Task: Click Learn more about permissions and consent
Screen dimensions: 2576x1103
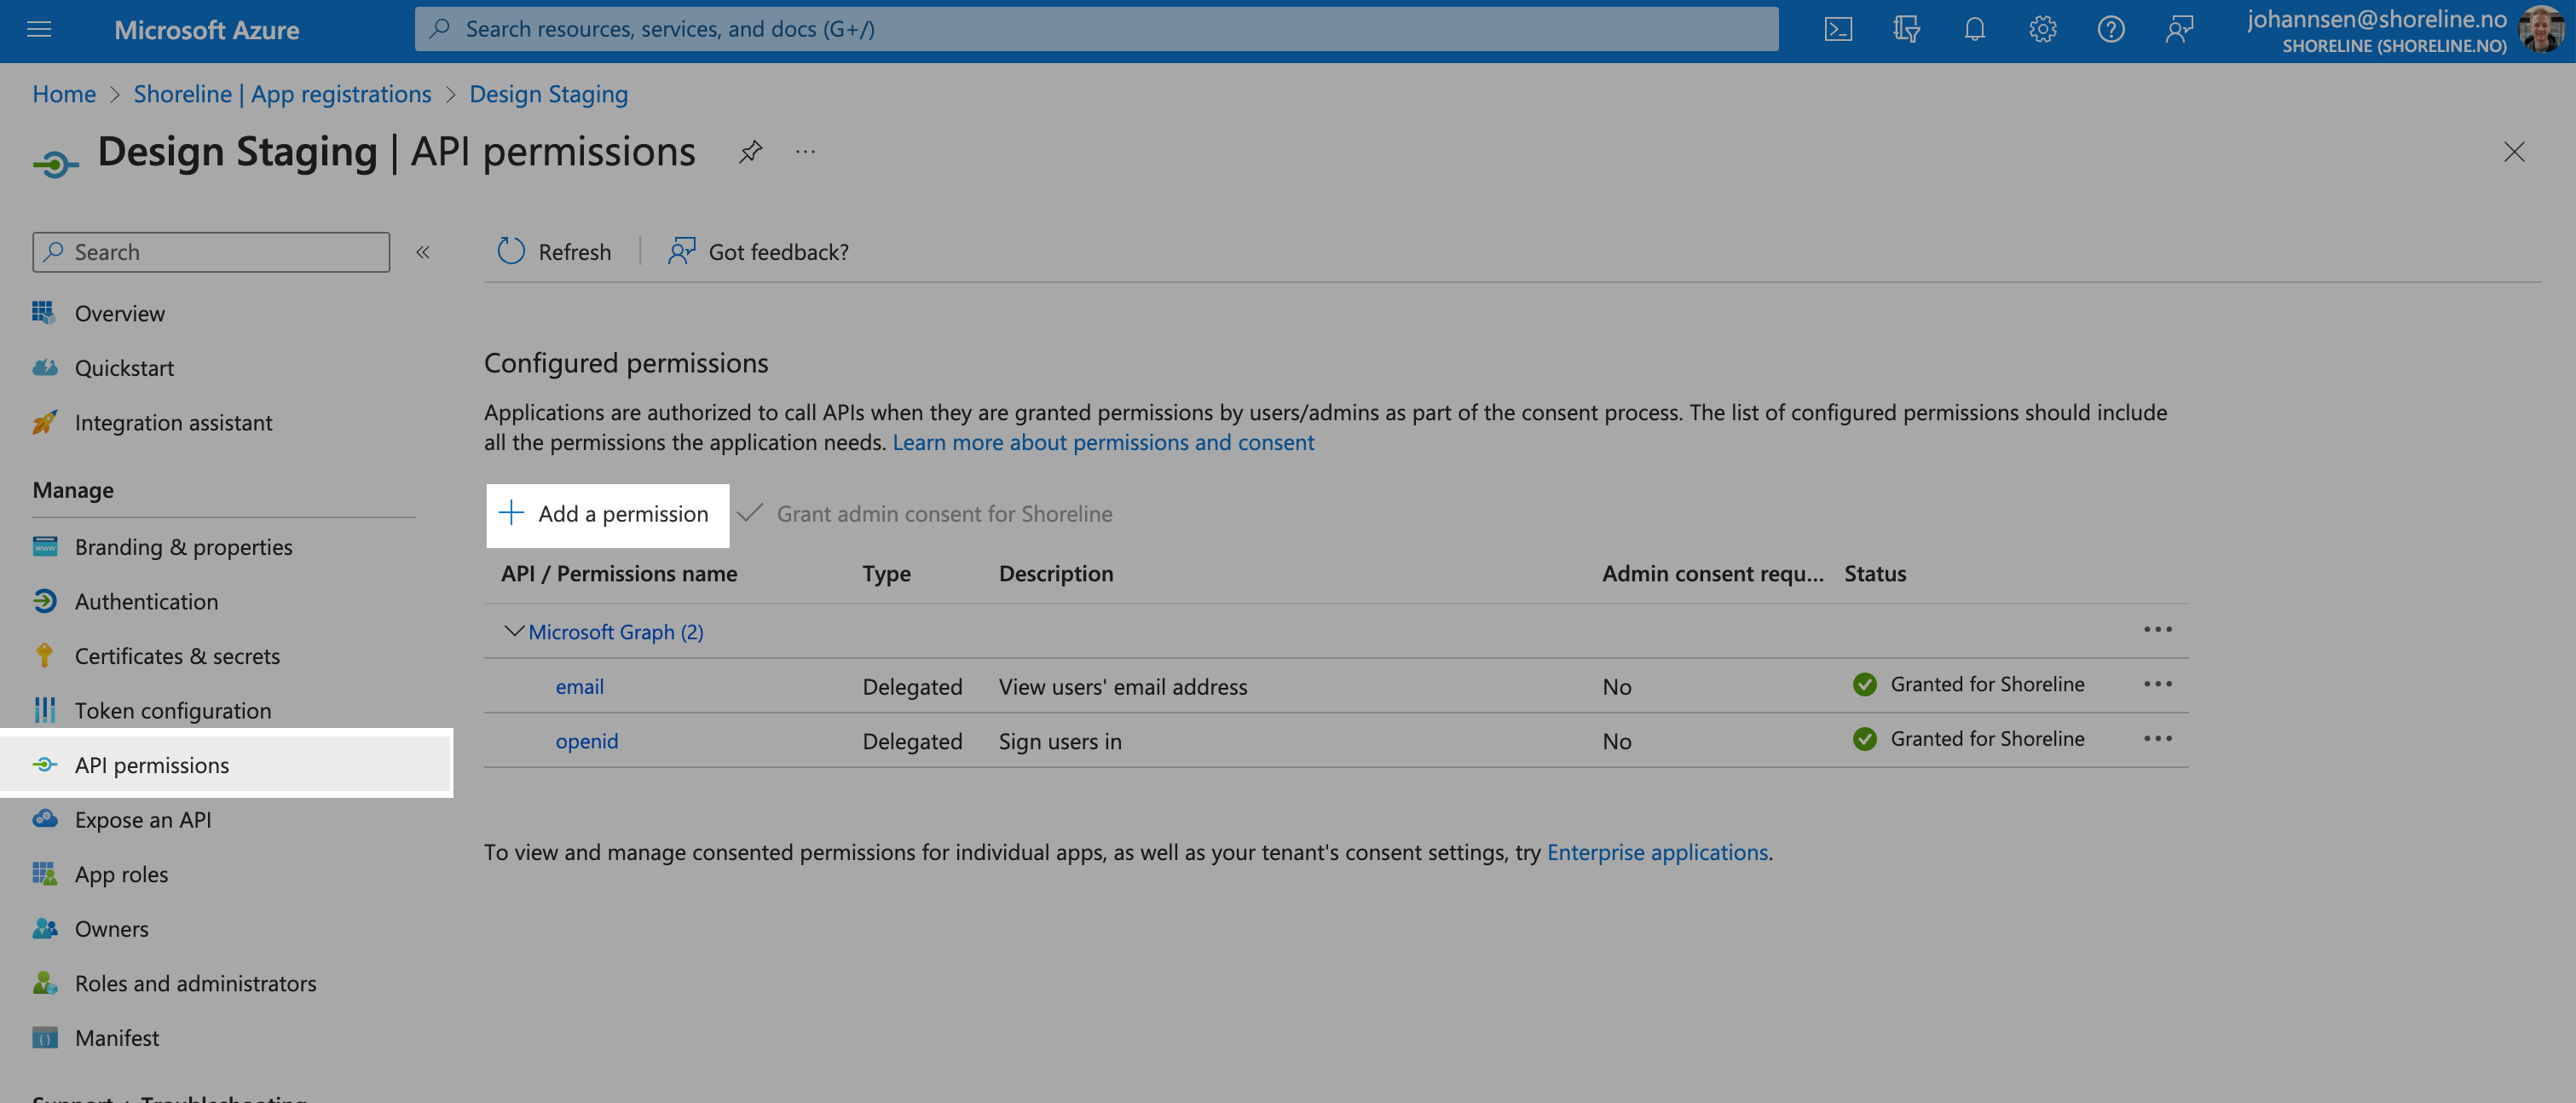Action: pyautogui.click(x=1103, y=442)
